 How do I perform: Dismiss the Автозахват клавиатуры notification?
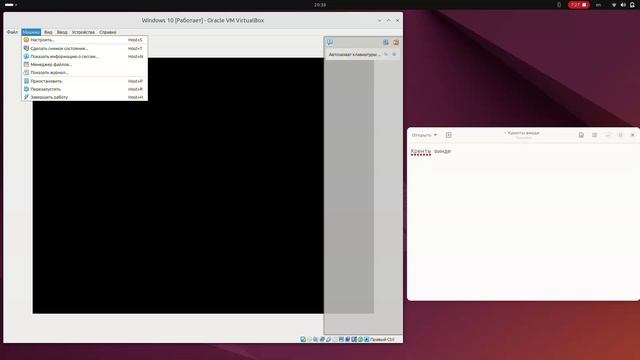[x=394, y=54]
